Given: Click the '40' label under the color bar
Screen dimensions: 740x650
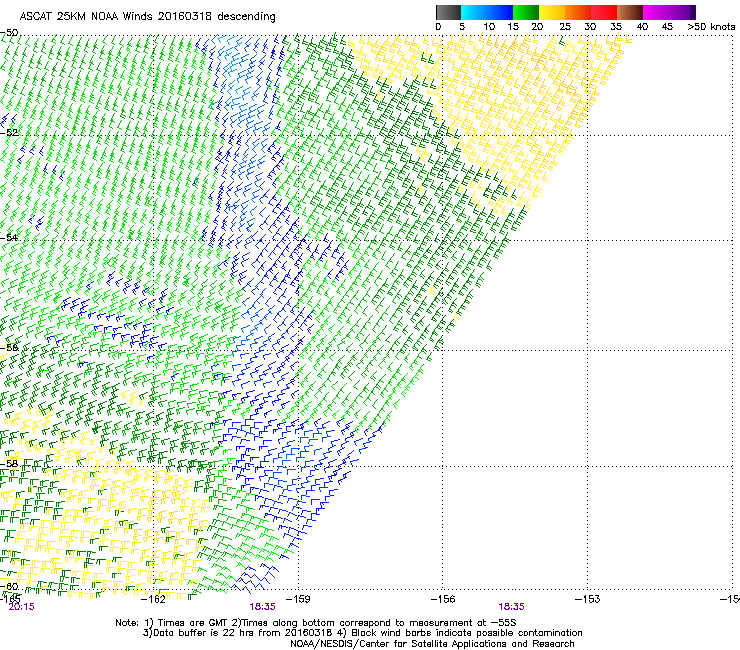Looking at the screenshot, I should point(642,27).
